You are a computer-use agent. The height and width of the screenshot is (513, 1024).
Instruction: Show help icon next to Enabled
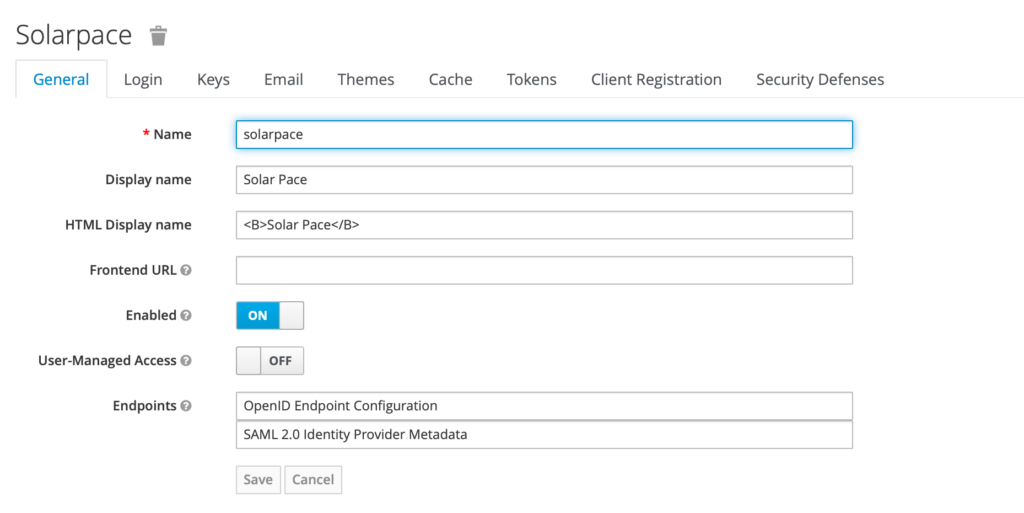186,315
